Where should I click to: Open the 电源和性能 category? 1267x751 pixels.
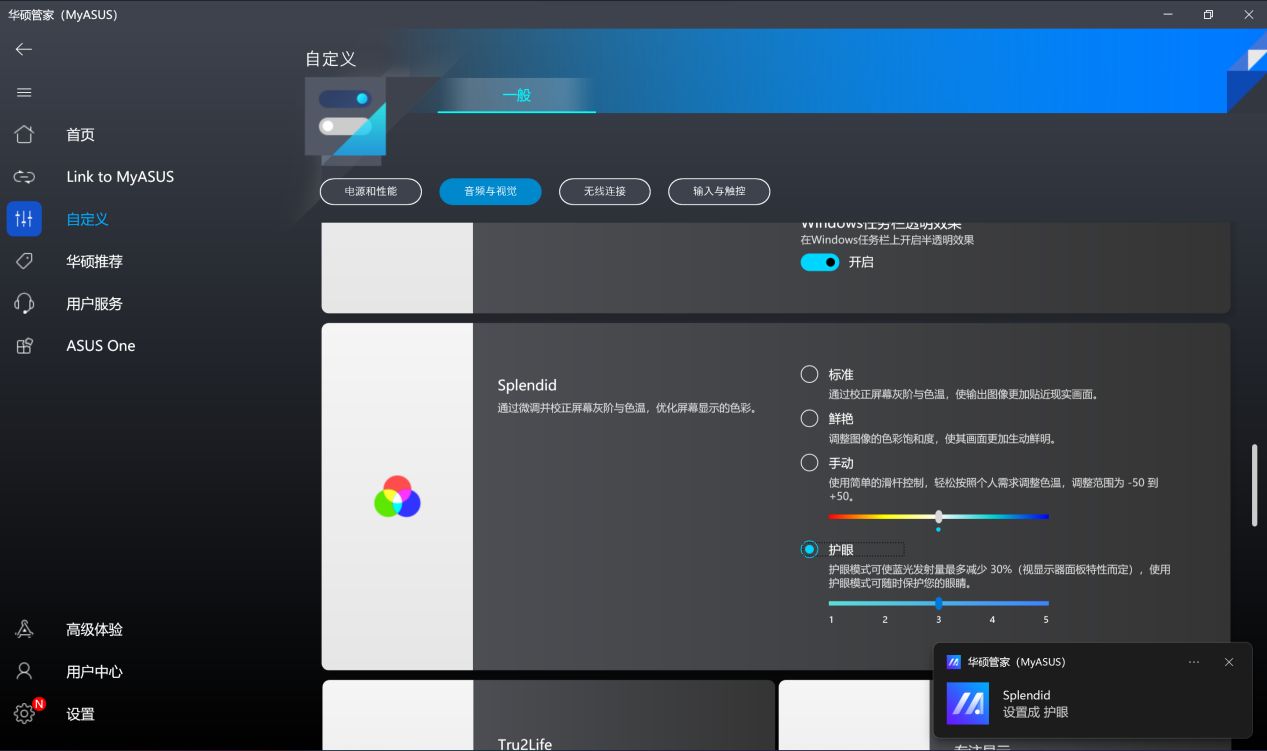pos(371,191)
